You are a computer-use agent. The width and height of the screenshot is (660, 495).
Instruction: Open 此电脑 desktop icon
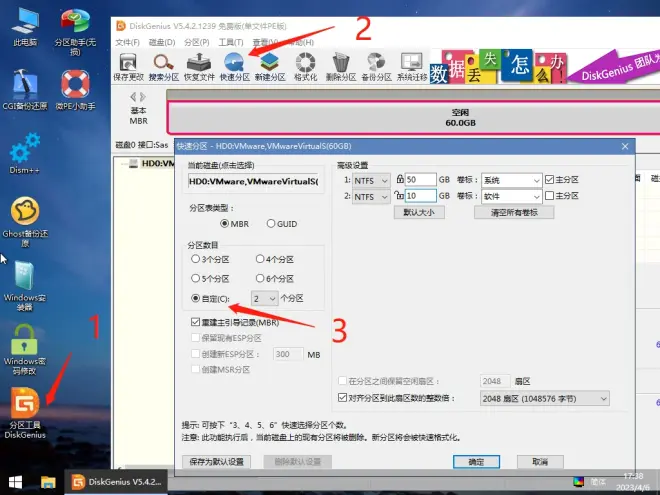(x=25, y=27)
